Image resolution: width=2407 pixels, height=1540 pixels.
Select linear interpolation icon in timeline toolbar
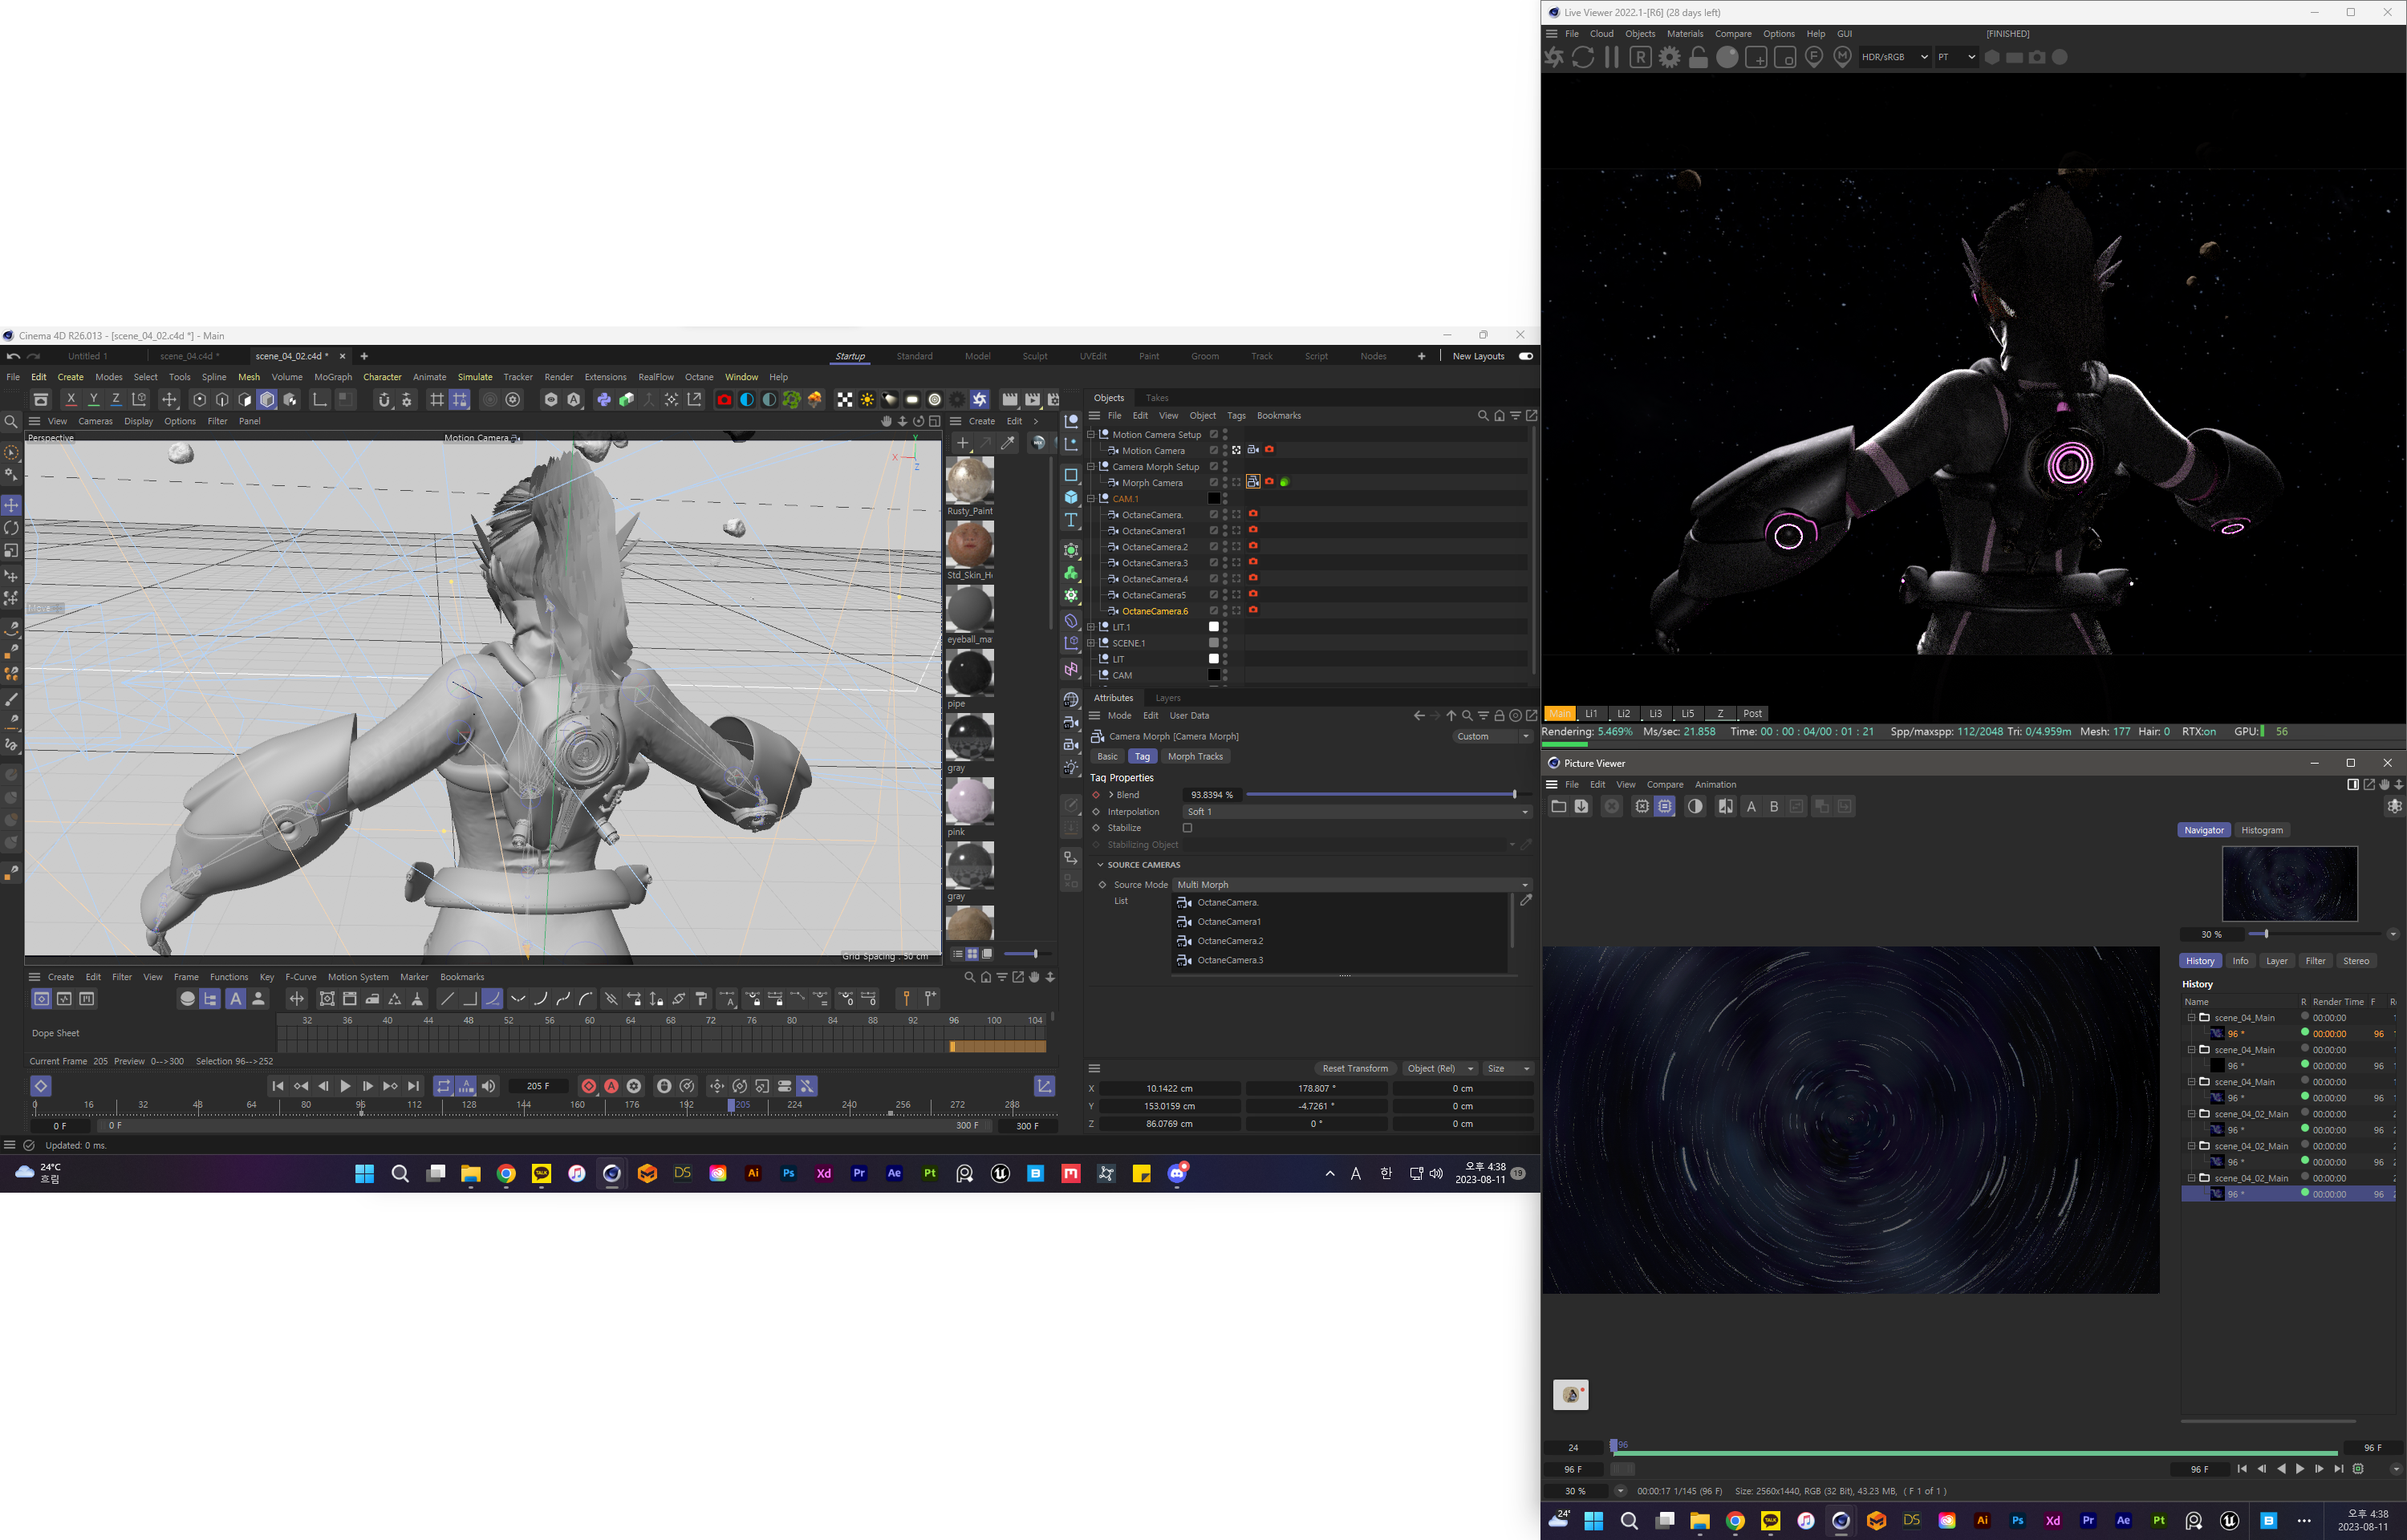tap(447, 999)
